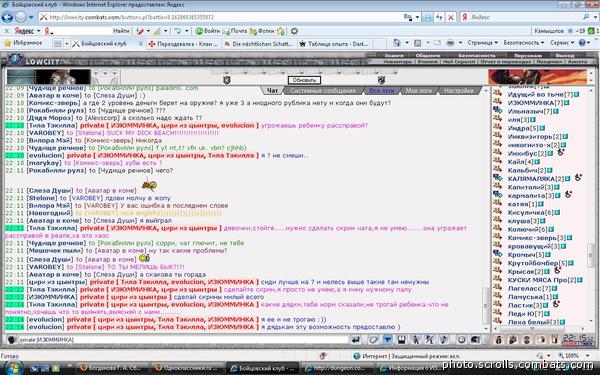Click the Войти login button
This screenshot has height=375, width=600.
(x=208, y=31)
